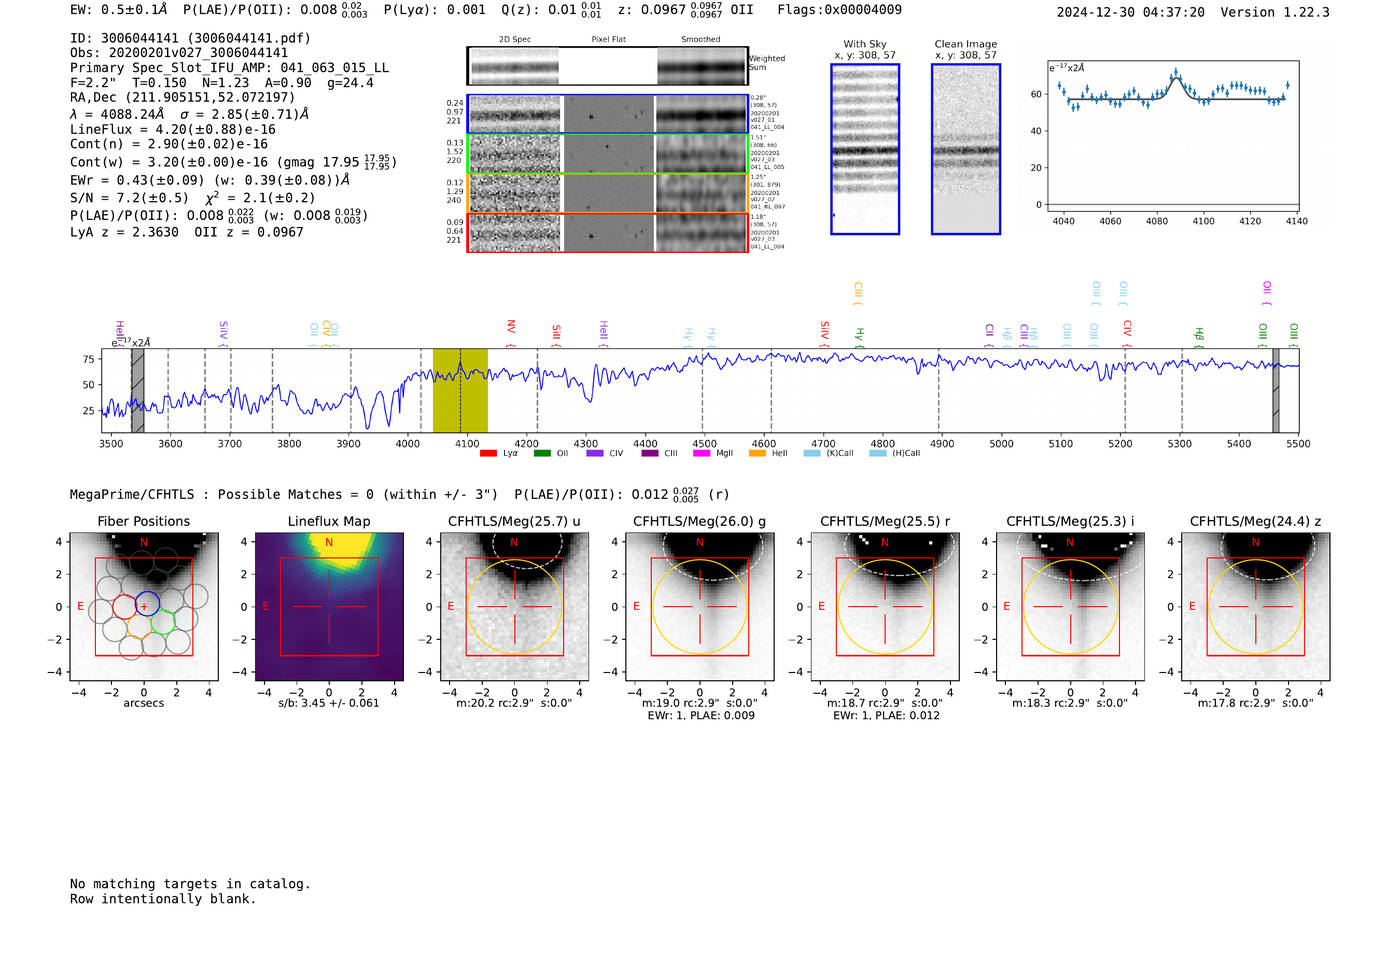The height and width of the screenshot is (953, 1400).
Task: Click the '2D Spec' column header
Action: click(x=515, y=40)
